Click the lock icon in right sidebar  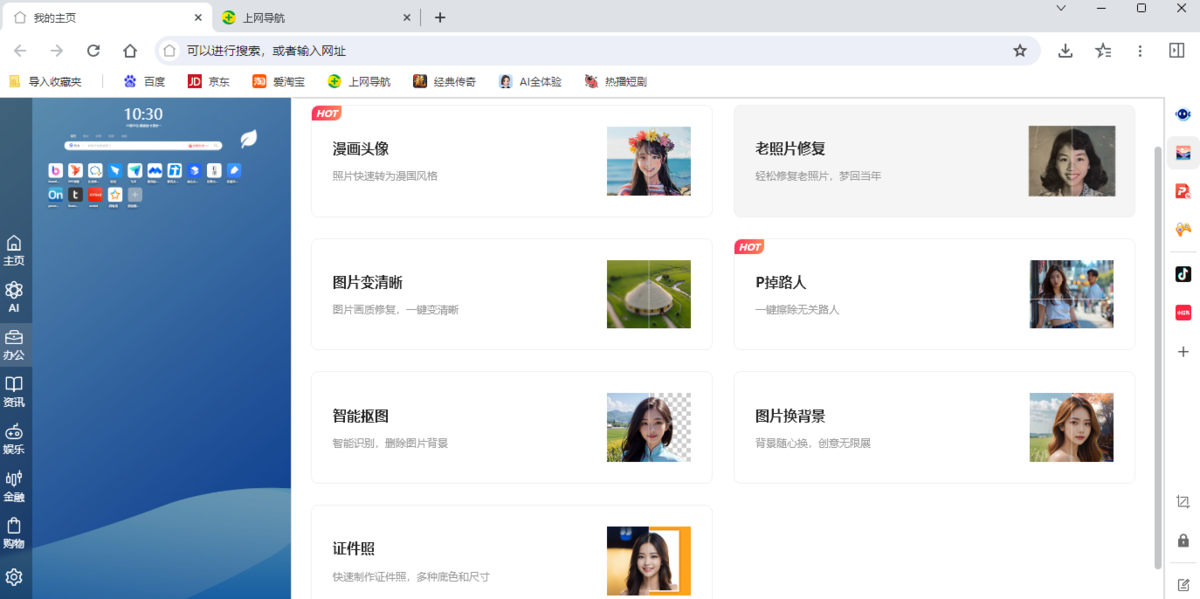click(1183, 541)
